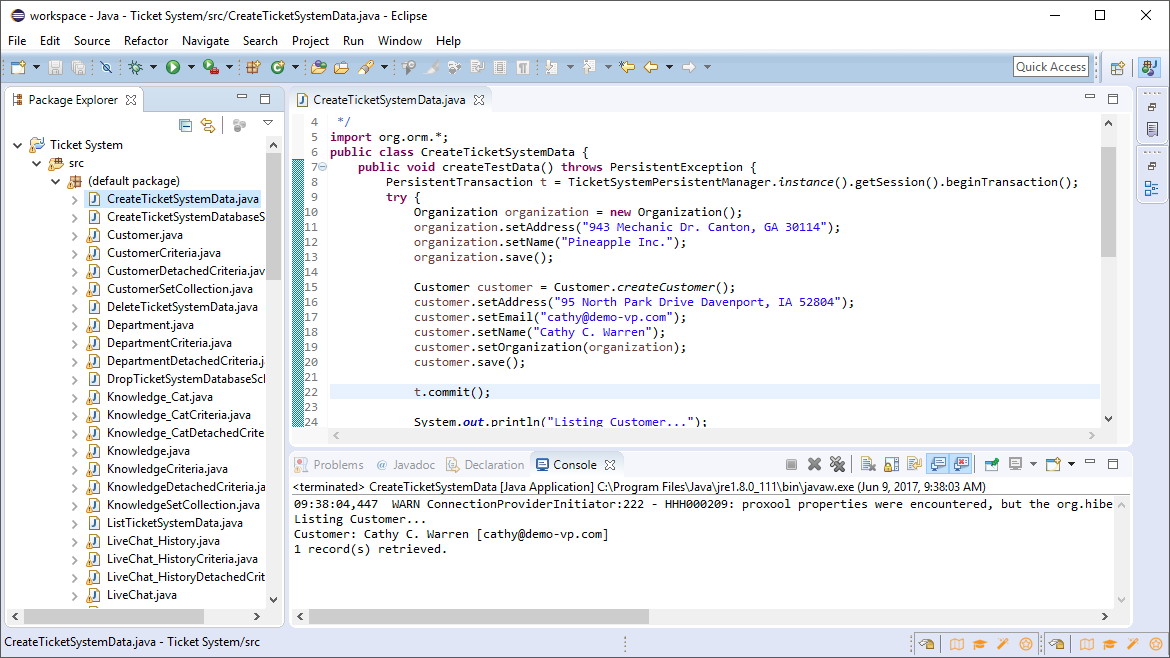Viewport: 1170px width, 658px height.
Task: Click Remove Launch X in Console
Action: pyautogui.click(x=814, y=464)
